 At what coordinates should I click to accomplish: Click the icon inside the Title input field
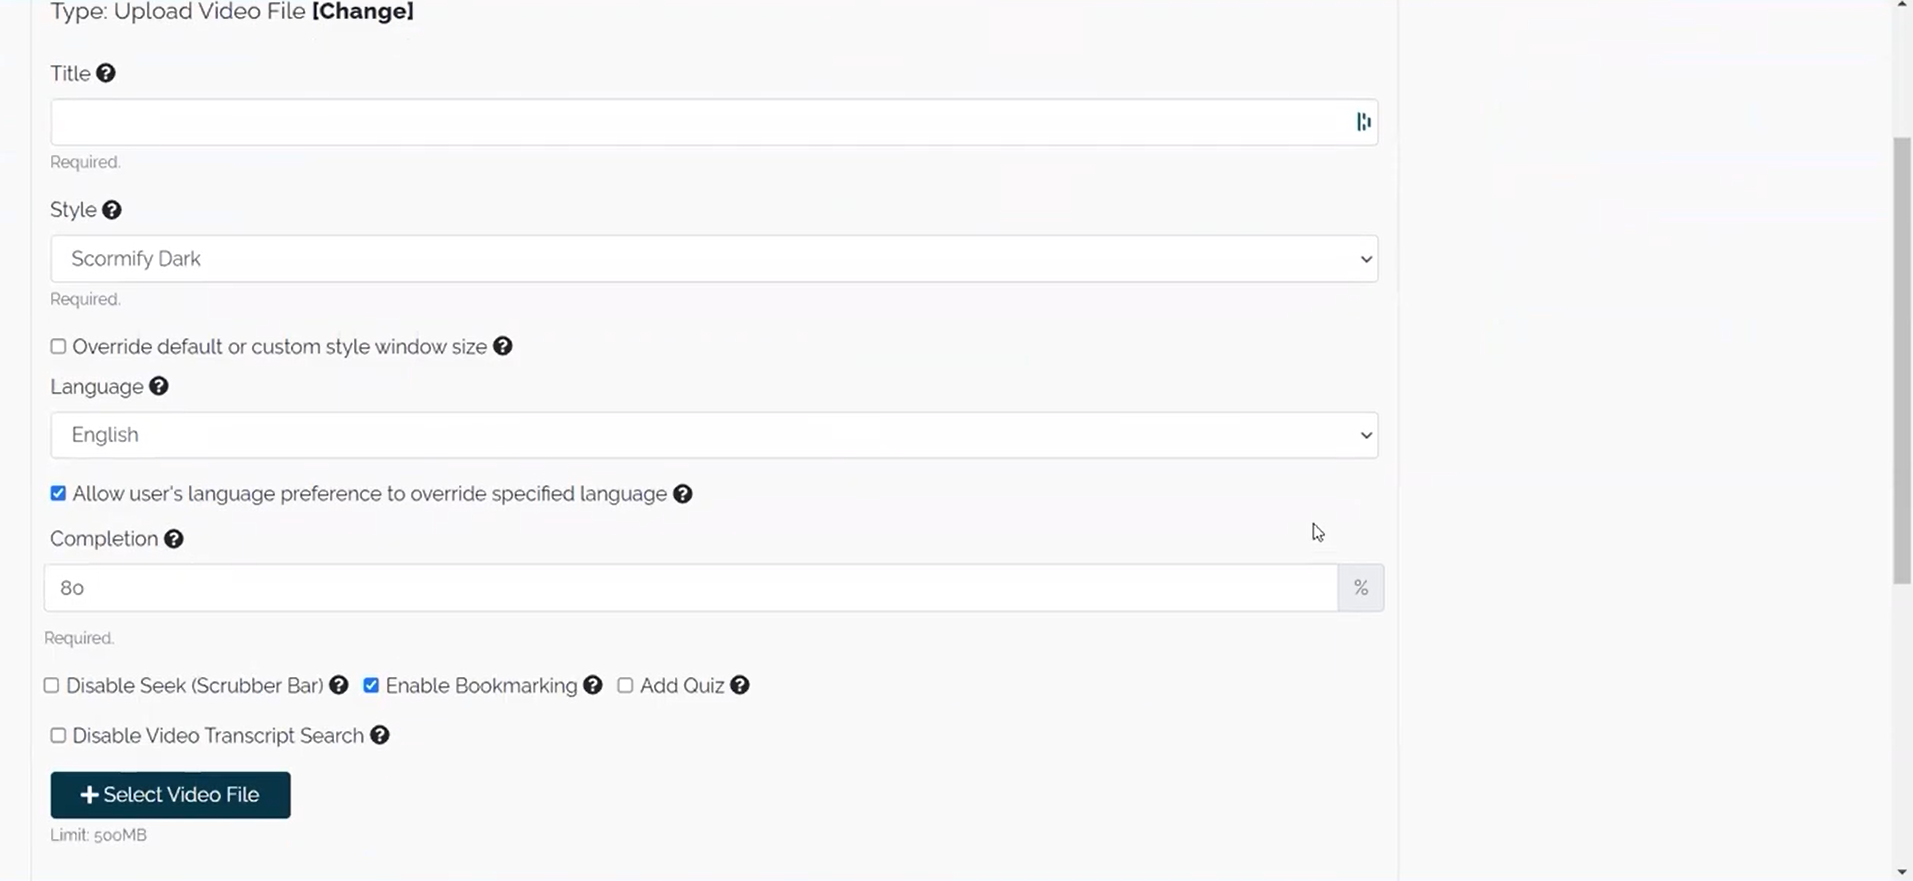tap(1363, 121)
